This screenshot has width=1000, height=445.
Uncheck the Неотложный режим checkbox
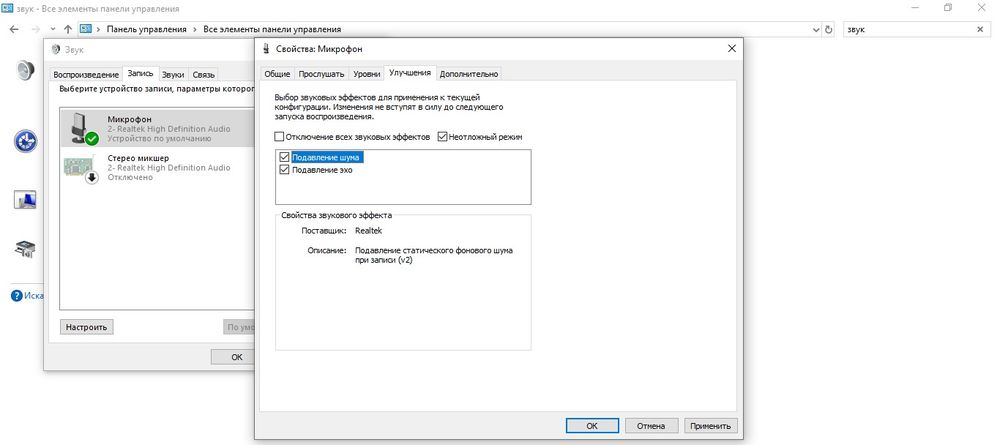tap(442, 136)
